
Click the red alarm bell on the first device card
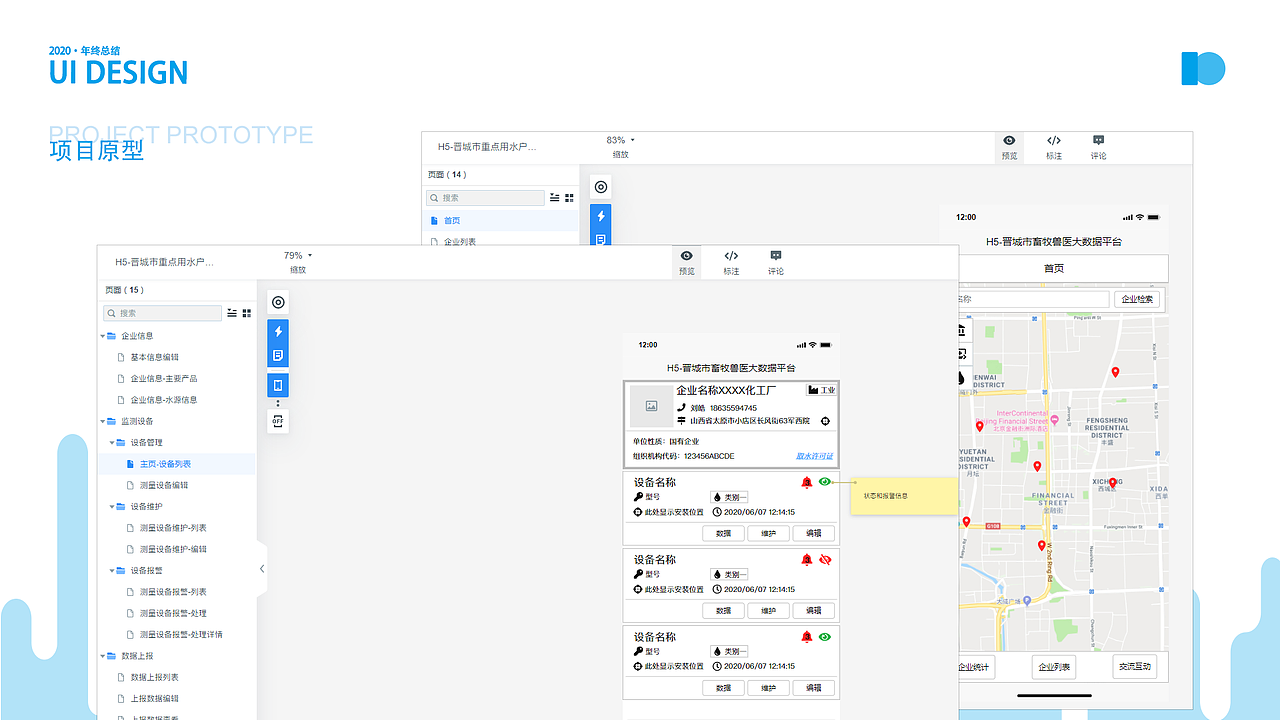coord(807,482)
